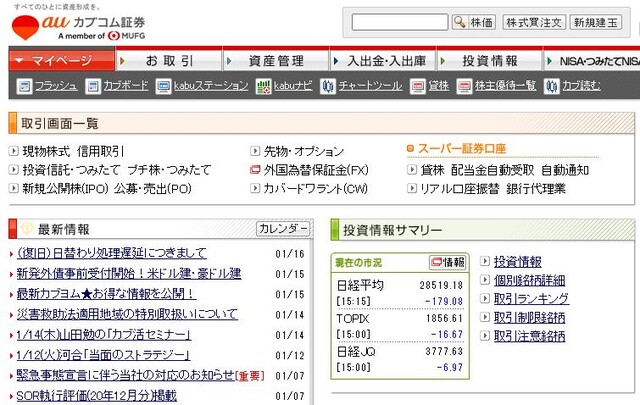Open the 資産管理 tab
Screen dimensions: 640x405
click(276, 61)
